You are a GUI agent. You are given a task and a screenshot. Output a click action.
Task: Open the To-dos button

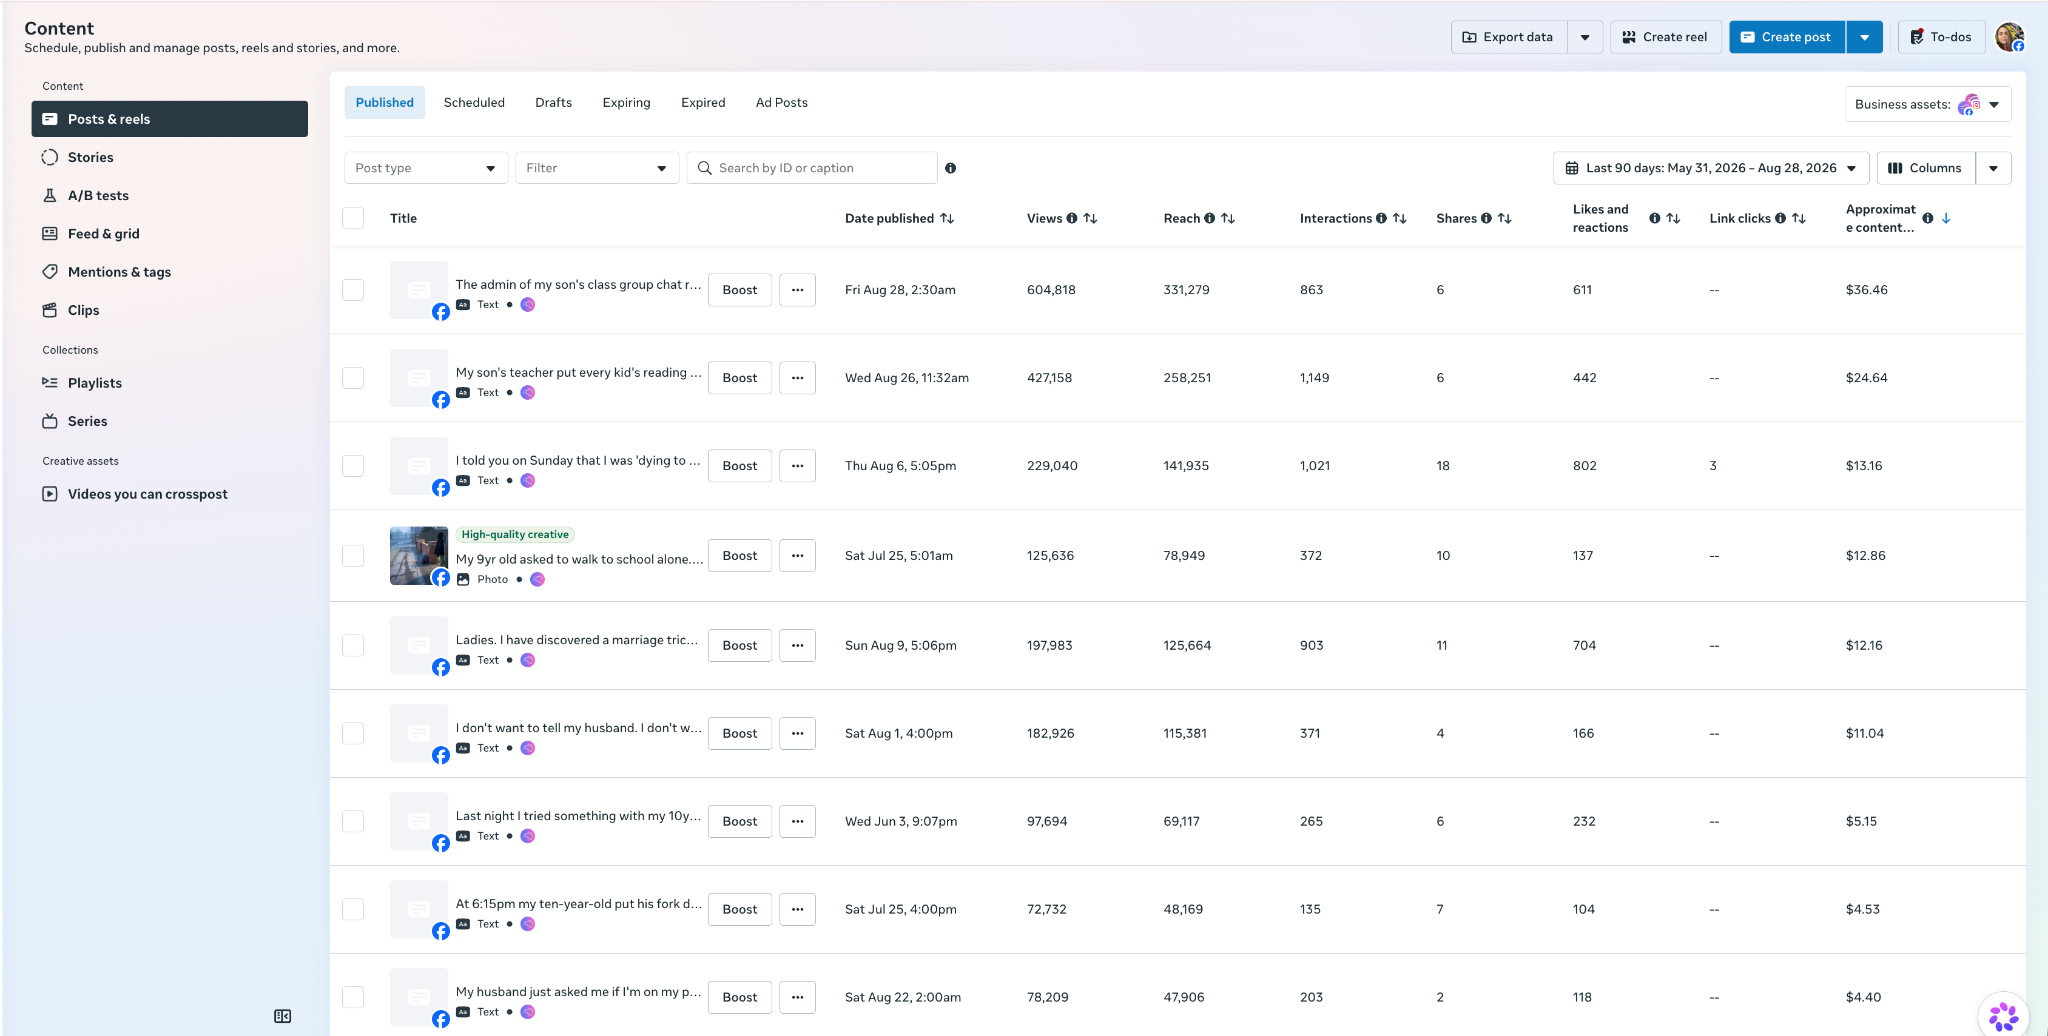coord(1941,37)
